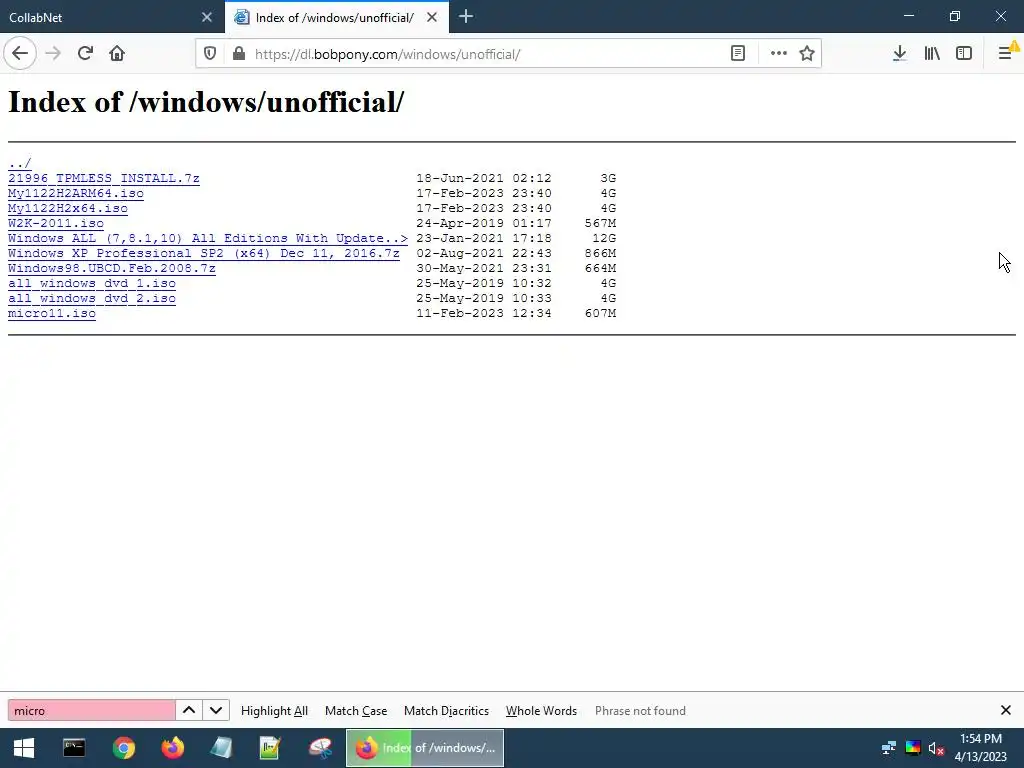Bookmark this page with star

[807, 54]
